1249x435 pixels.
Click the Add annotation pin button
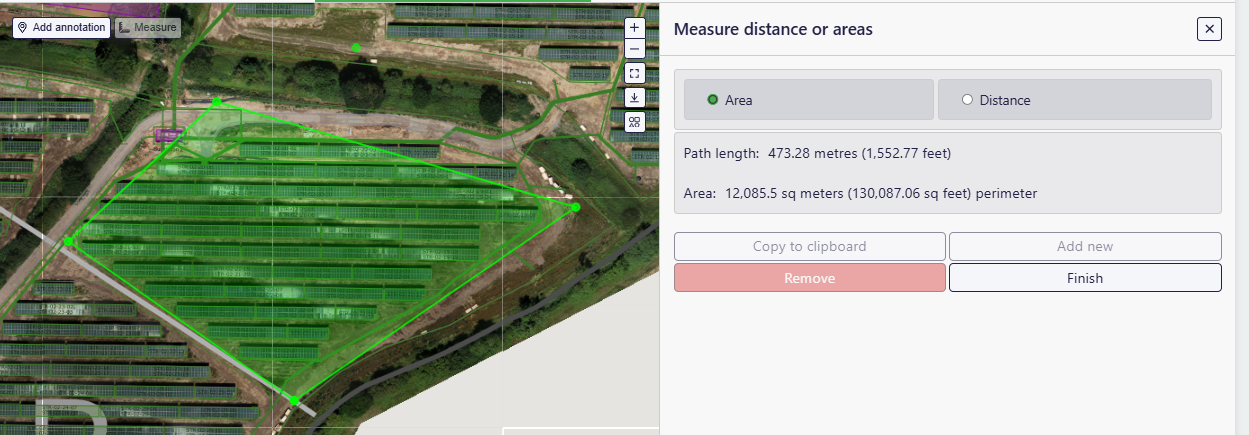pyautogui.click(x=61, y=28)
